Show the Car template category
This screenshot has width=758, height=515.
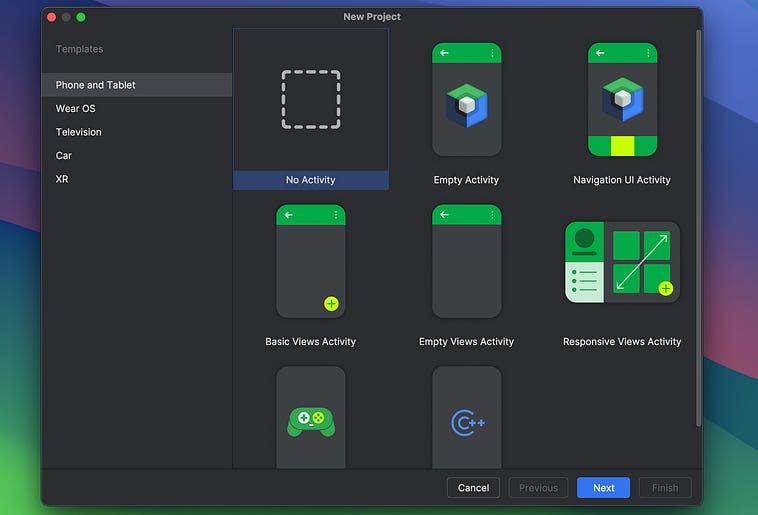[x=137, y=155]
